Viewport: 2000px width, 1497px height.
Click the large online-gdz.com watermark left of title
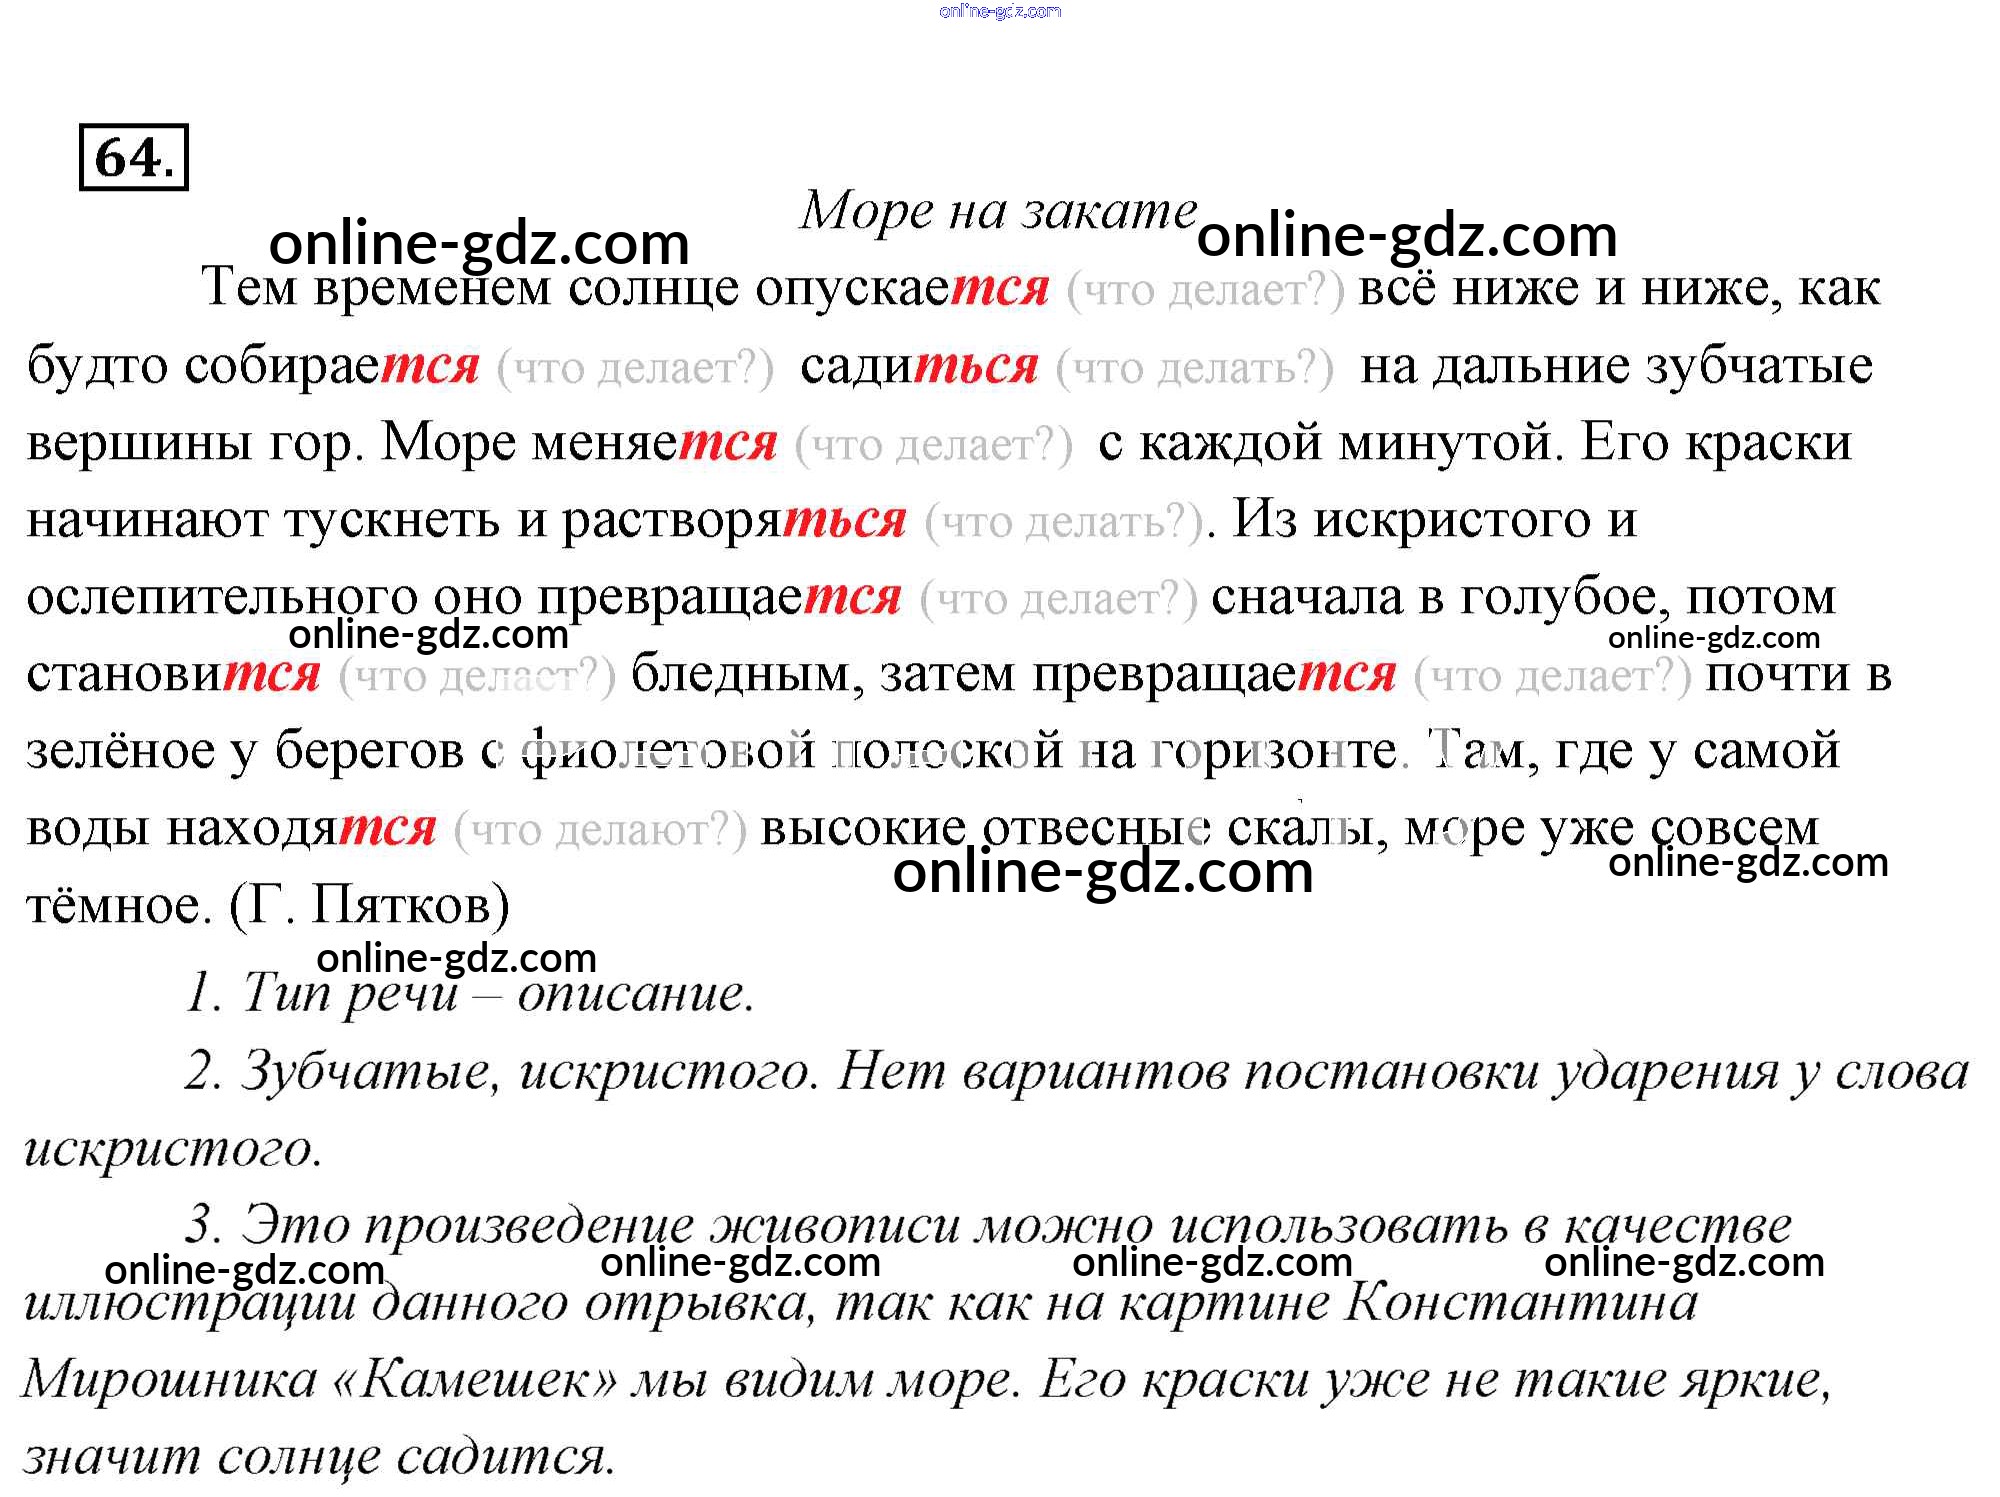click(x=479, y=244)
